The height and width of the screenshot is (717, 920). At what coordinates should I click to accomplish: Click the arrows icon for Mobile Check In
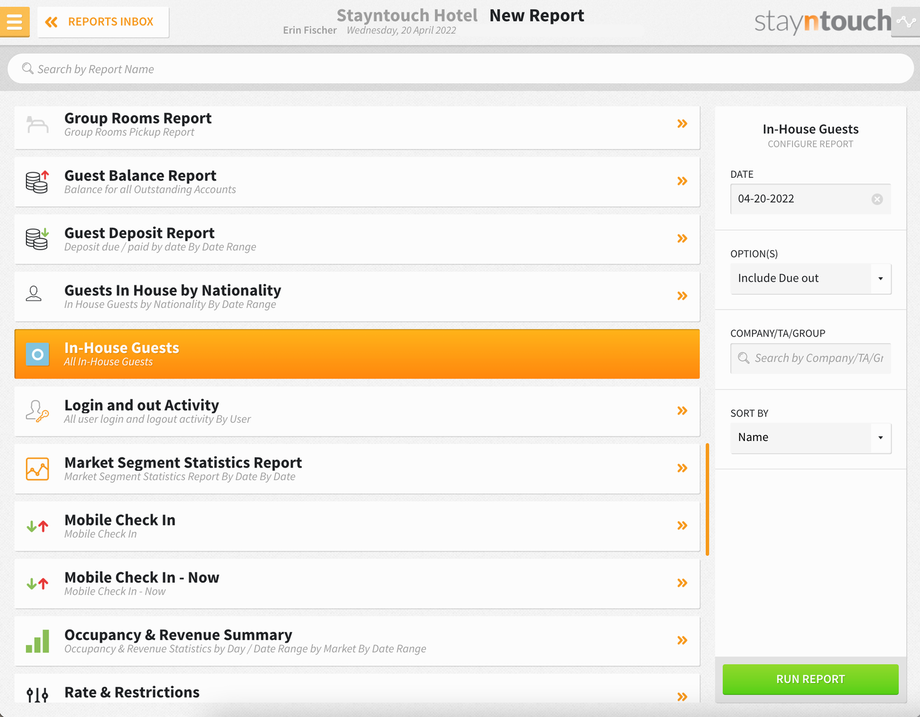click(38, 526)
